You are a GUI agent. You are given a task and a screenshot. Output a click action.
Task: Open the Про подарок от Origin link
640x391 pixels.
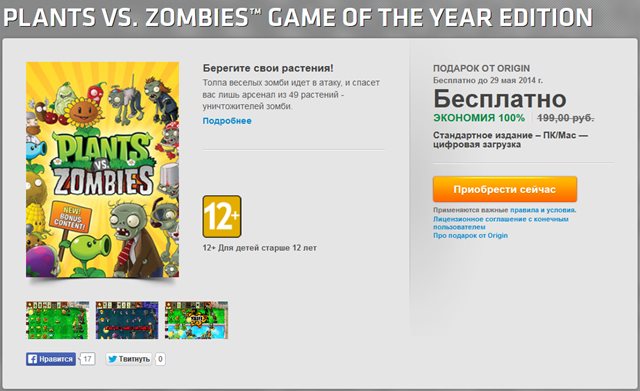tap(470, 235)
